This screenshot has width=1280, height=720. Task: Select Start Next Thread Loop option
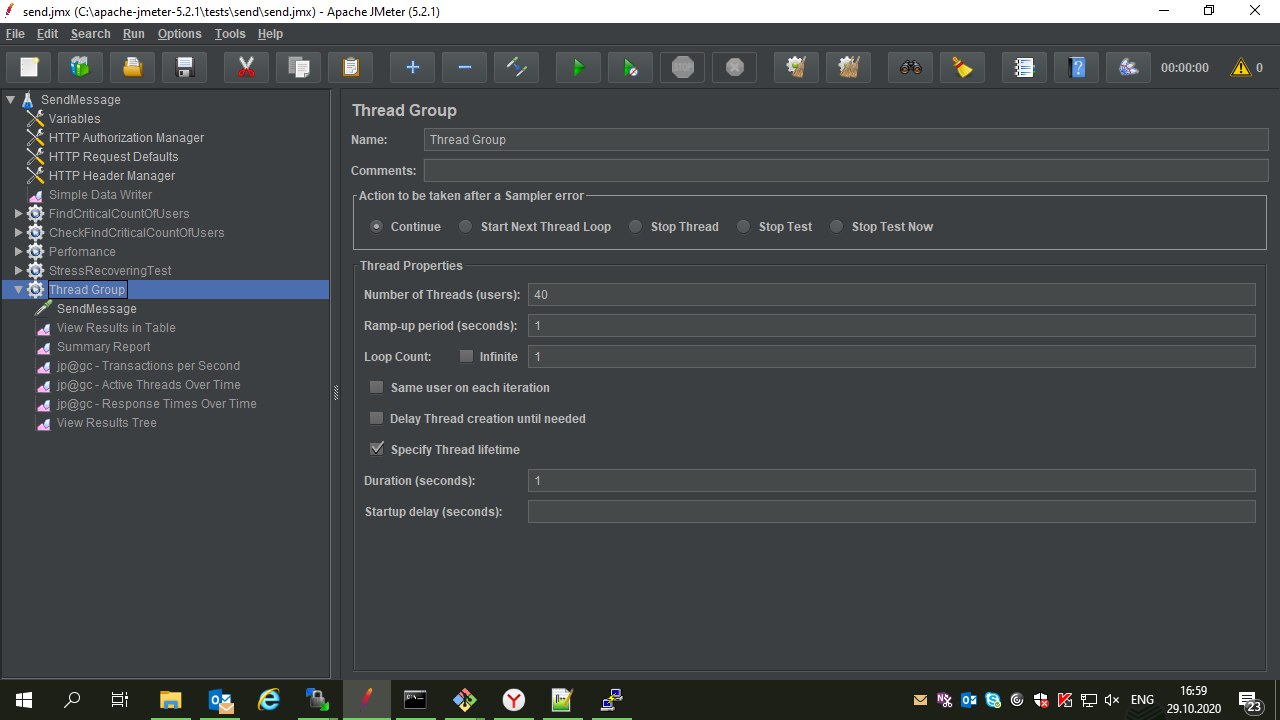pyautogui.click(x=466, y=227)
